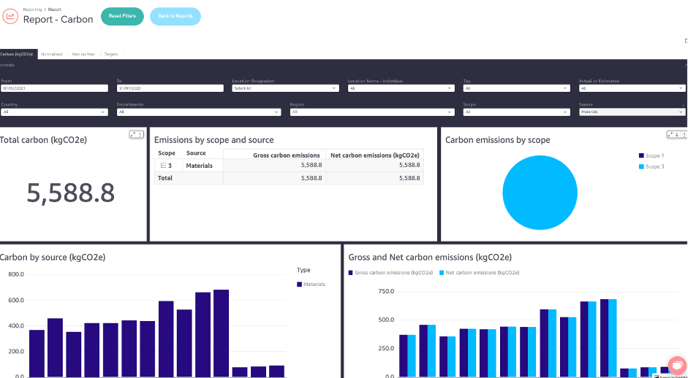
Task: Expand the Country filter dropdown
Action: (54, 112)
